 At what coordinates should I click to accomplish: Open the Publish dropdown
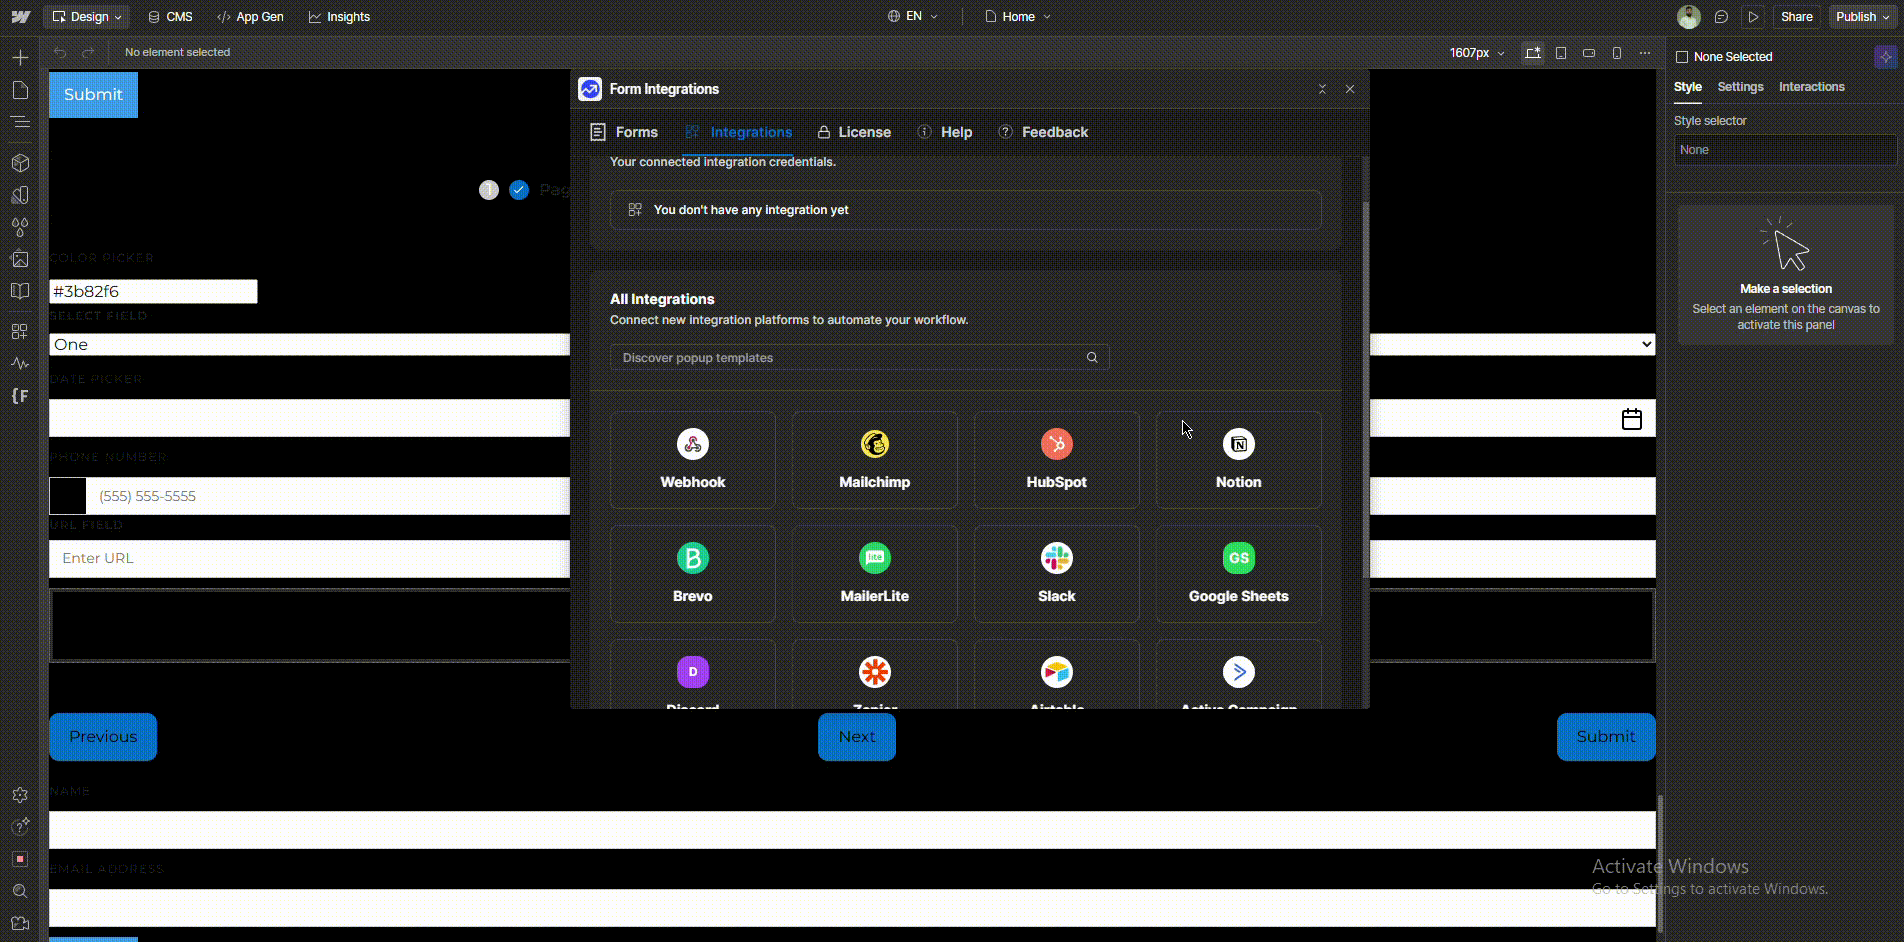[1862, 17]
